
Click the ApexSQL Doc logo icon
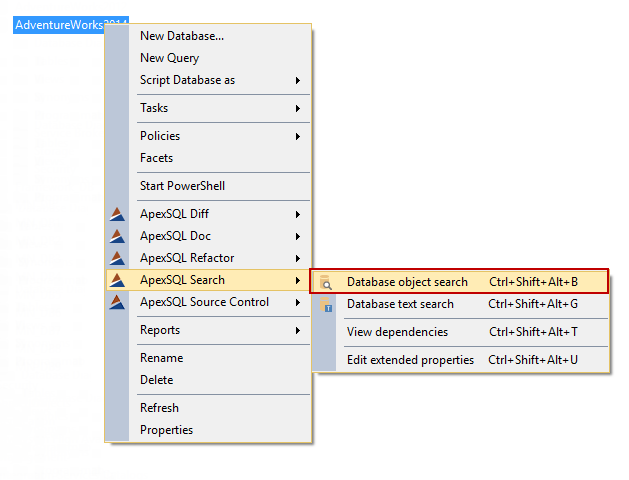tap(117, 236)
